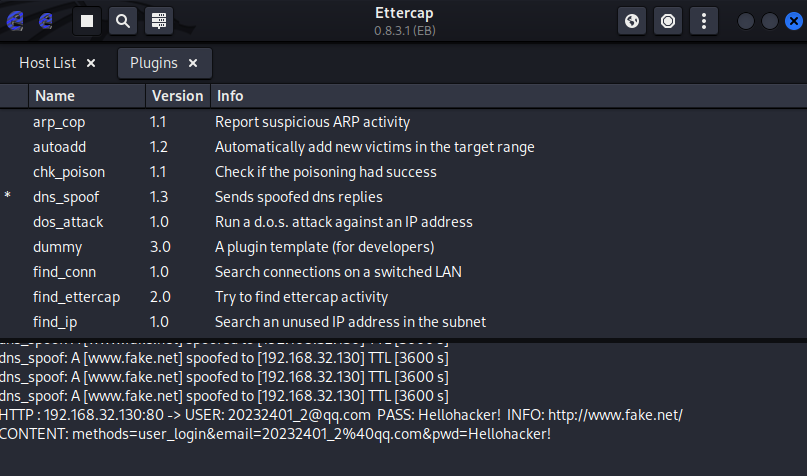Image resolution: width=807 pixels, height=476 pixels.
Task: Sort plugins by Version column header
Action: [x=176, y=96]
